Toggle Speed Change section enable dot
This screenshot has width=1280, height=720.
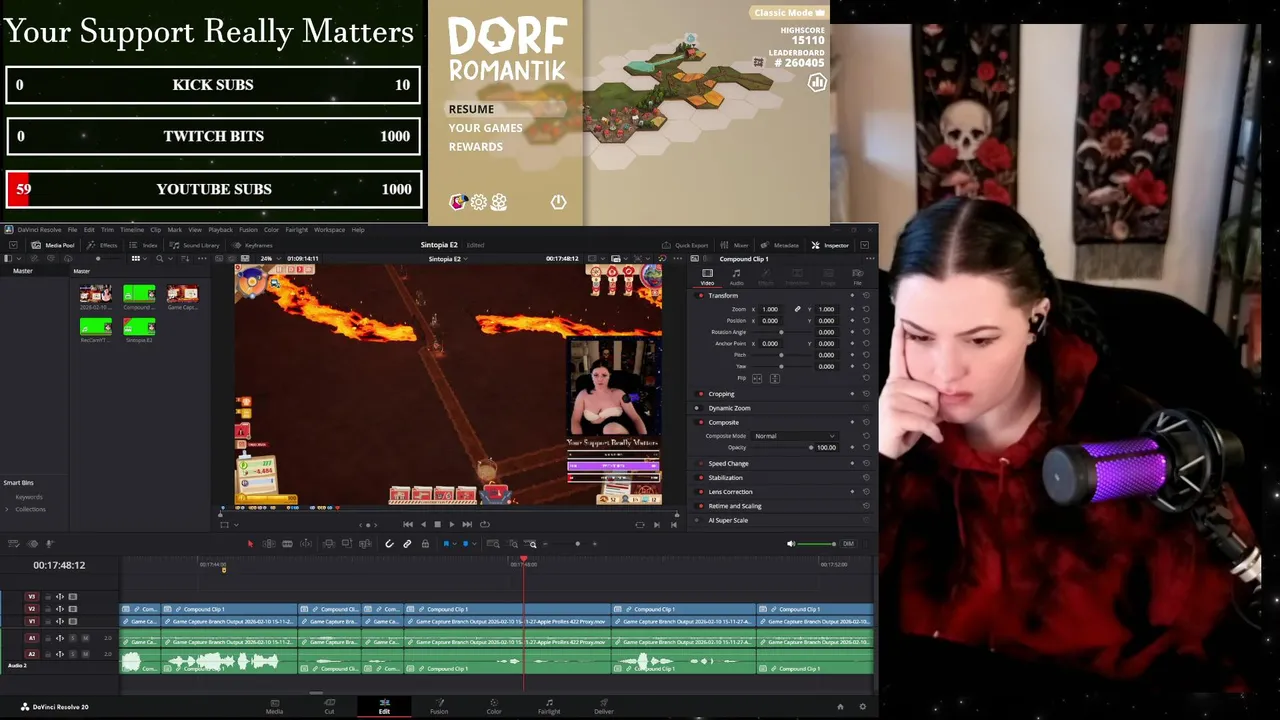point(700,464)
